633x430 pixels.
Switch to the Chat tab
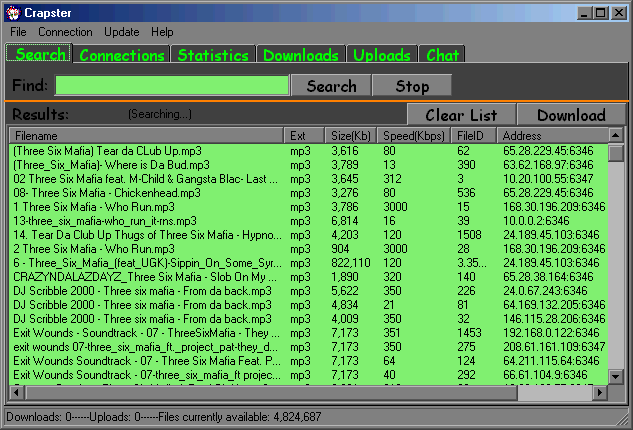[442, 55]
